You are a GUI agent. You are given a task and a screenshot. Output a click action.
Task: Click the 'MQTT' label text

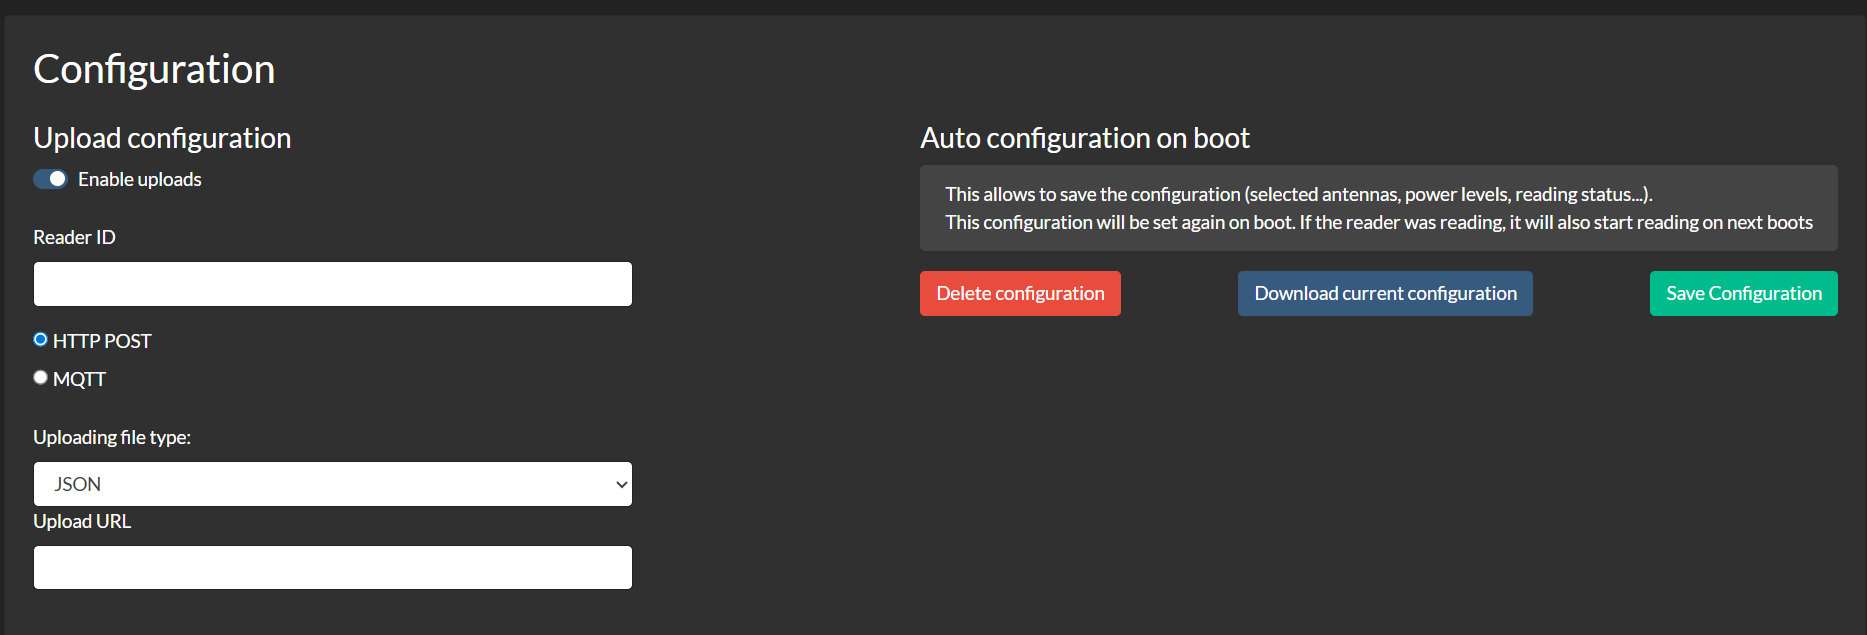tap(79, 379)
